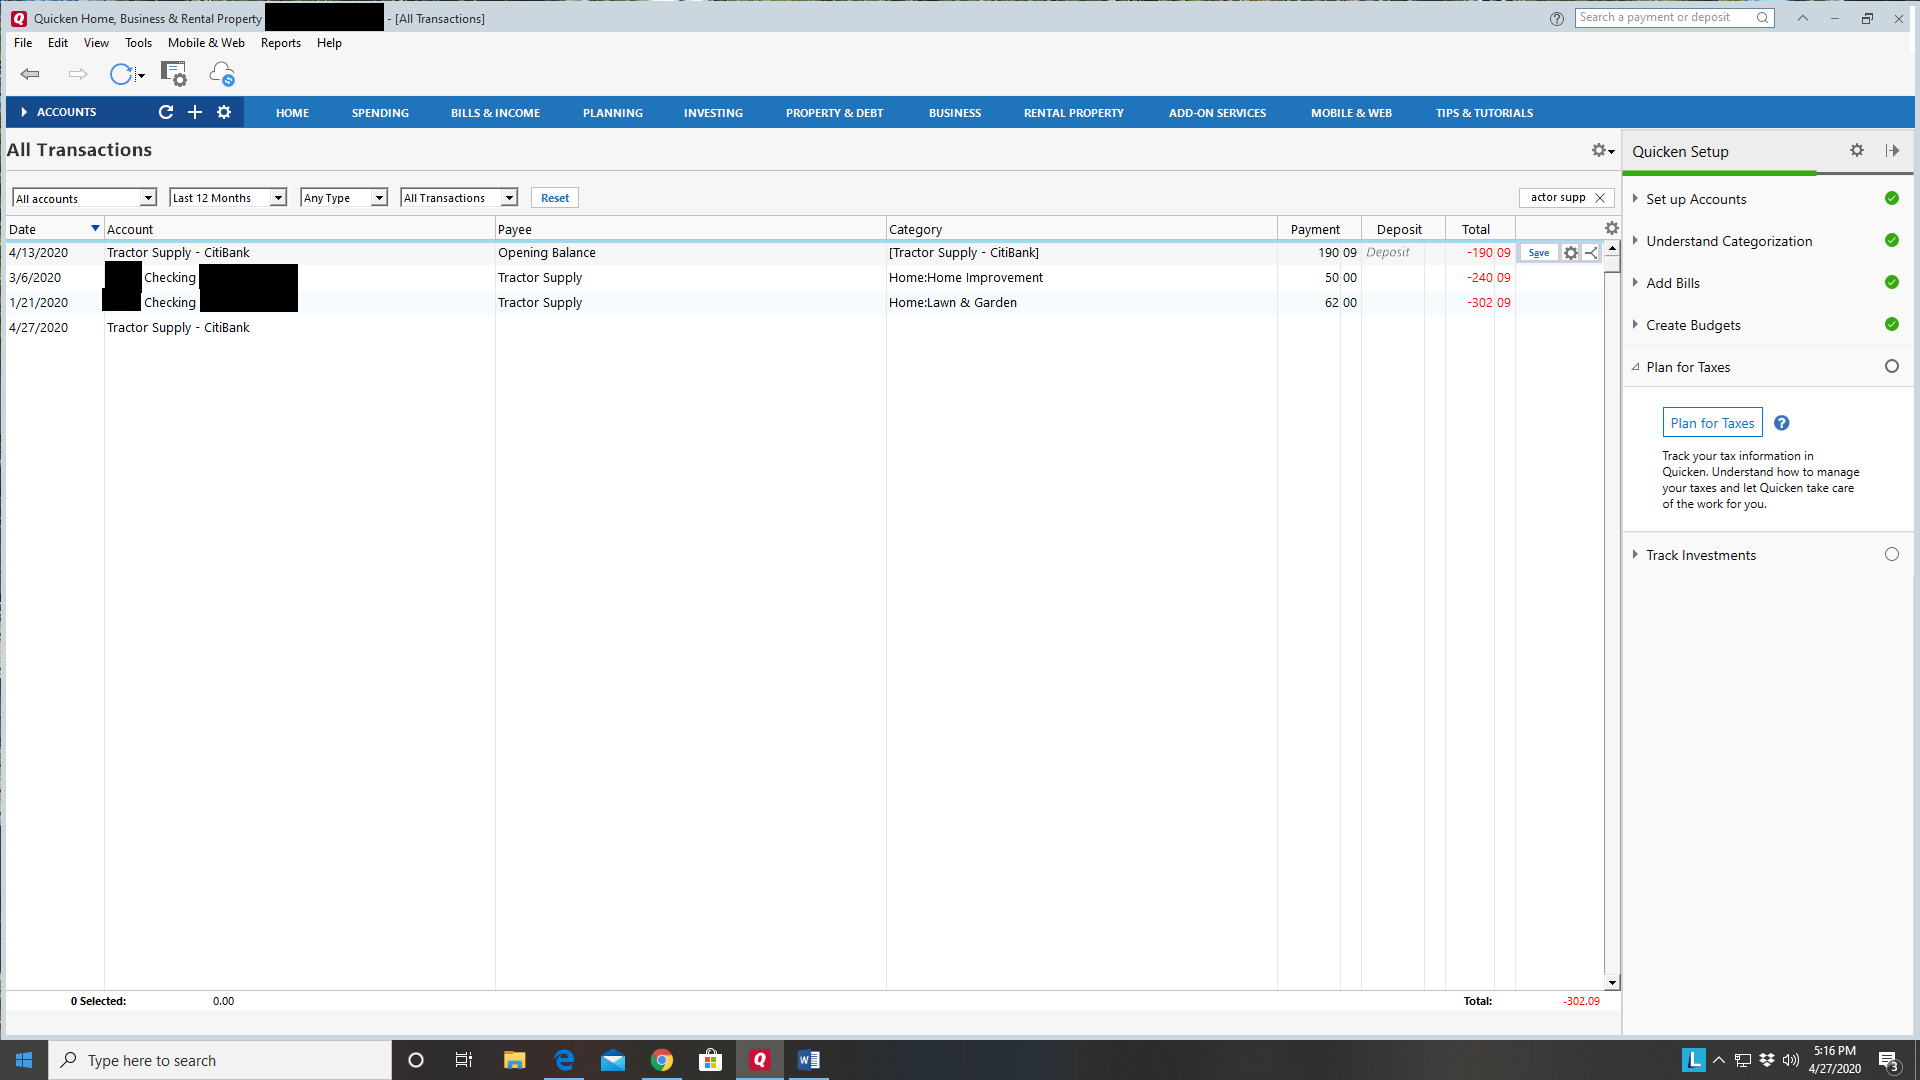Click the Plan for Taxes button
Viewport: 1920px width, 1080px height.
click(x=1711, y=423)
